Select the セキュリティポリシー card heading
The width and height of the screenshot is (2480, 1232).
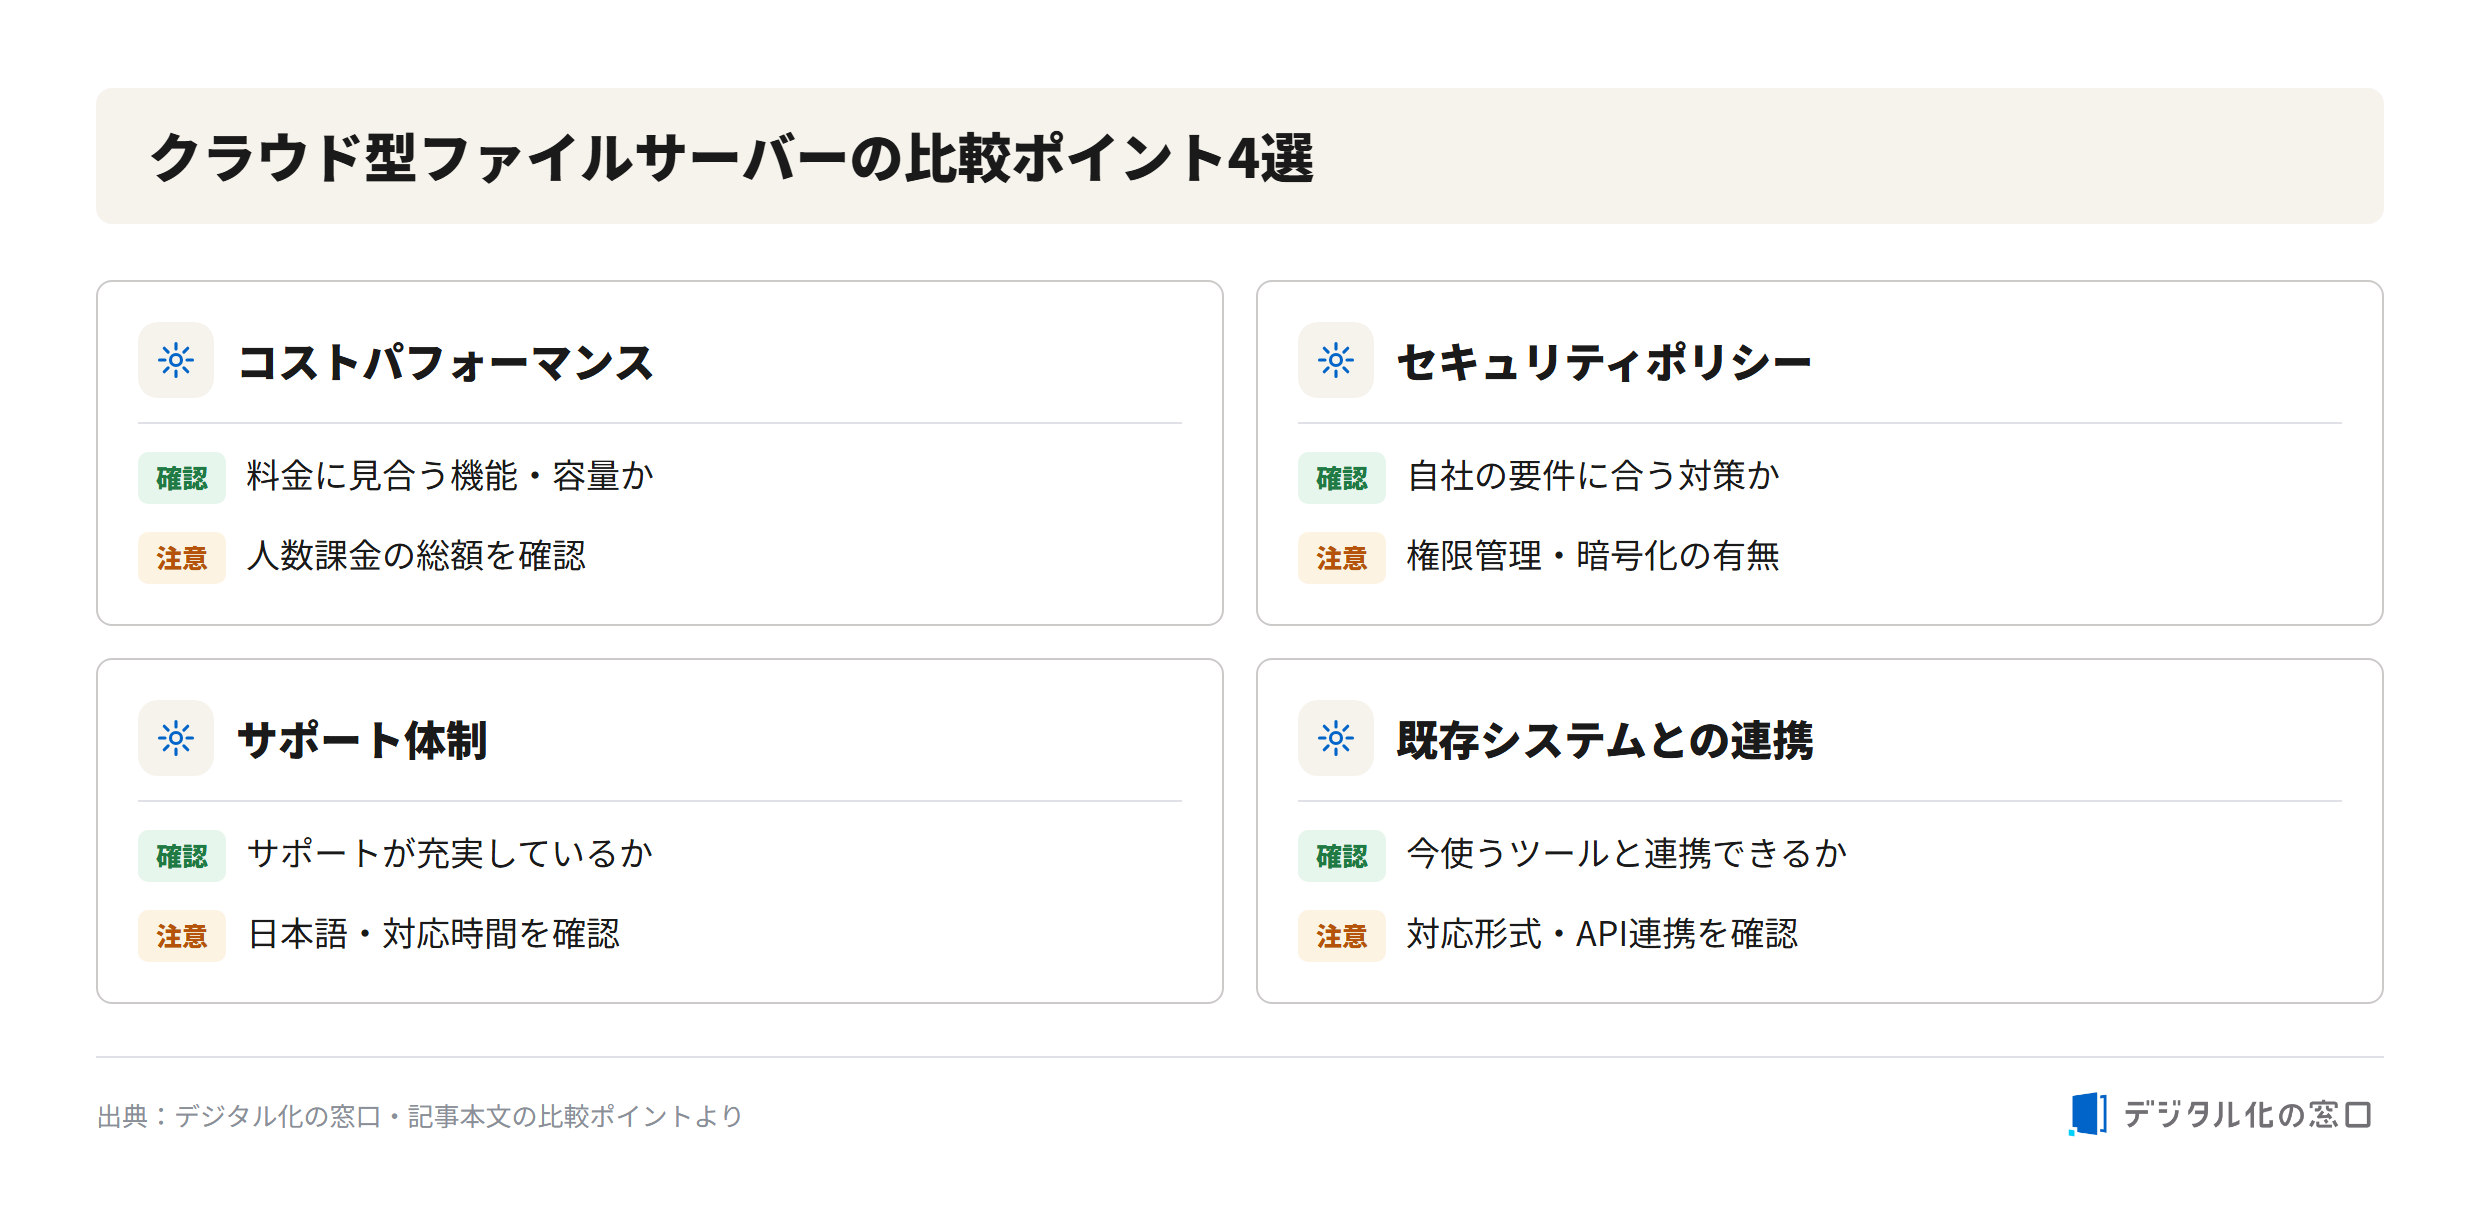(x=1604, y=362)
